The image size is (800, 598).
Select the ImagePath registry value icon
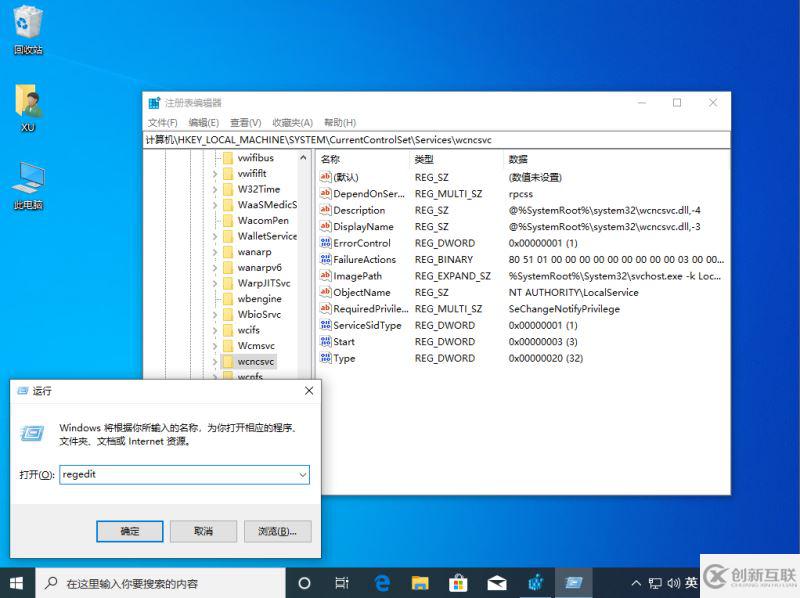coord(325,276)
